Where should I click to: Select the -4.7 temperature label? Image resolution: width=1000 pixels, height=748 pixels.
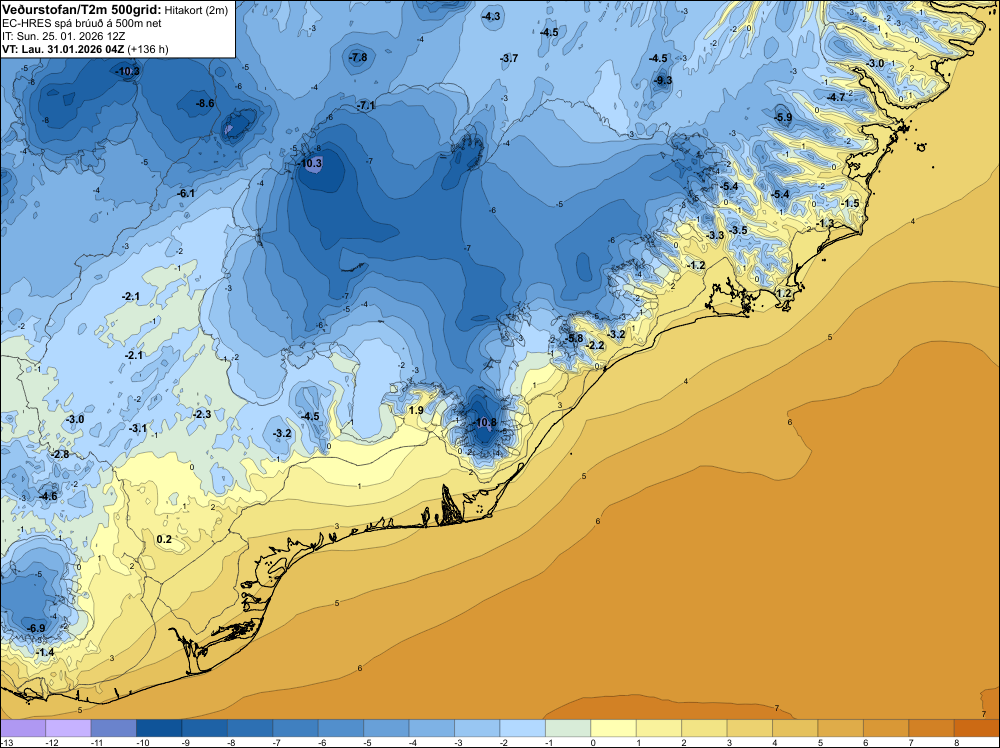(x=835, y=98)
